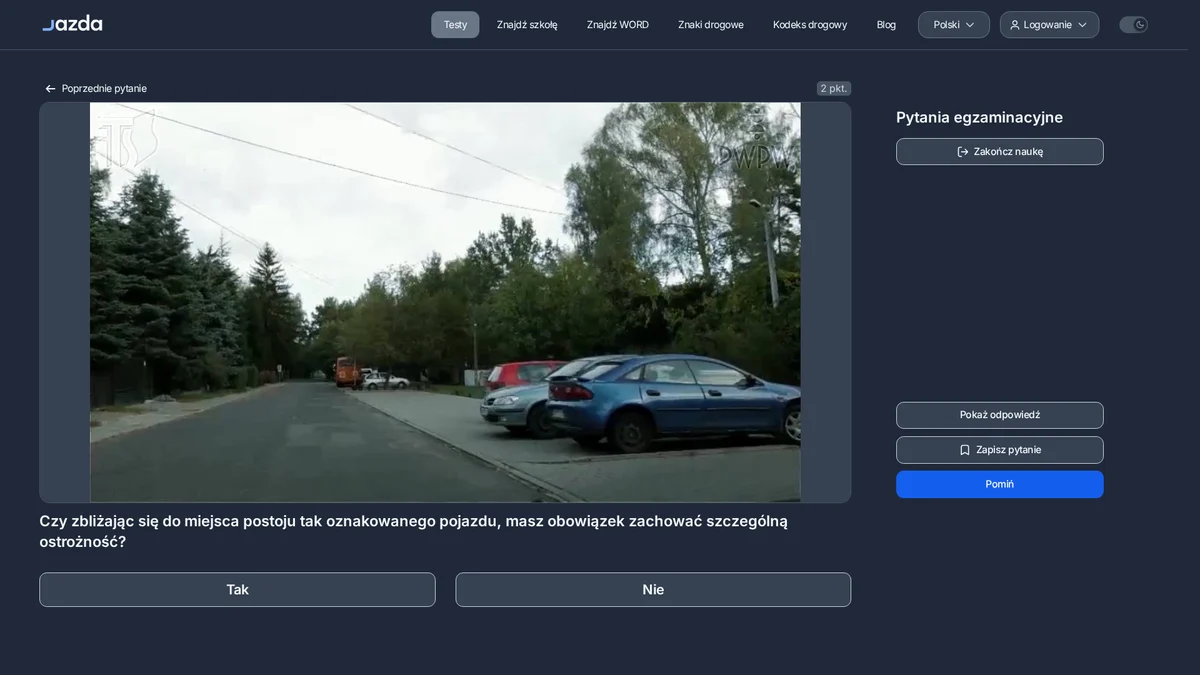Viewport: 1200px width, 675px height.
Task: Skip question with Pomiń button
Action: pos(1000,484)
